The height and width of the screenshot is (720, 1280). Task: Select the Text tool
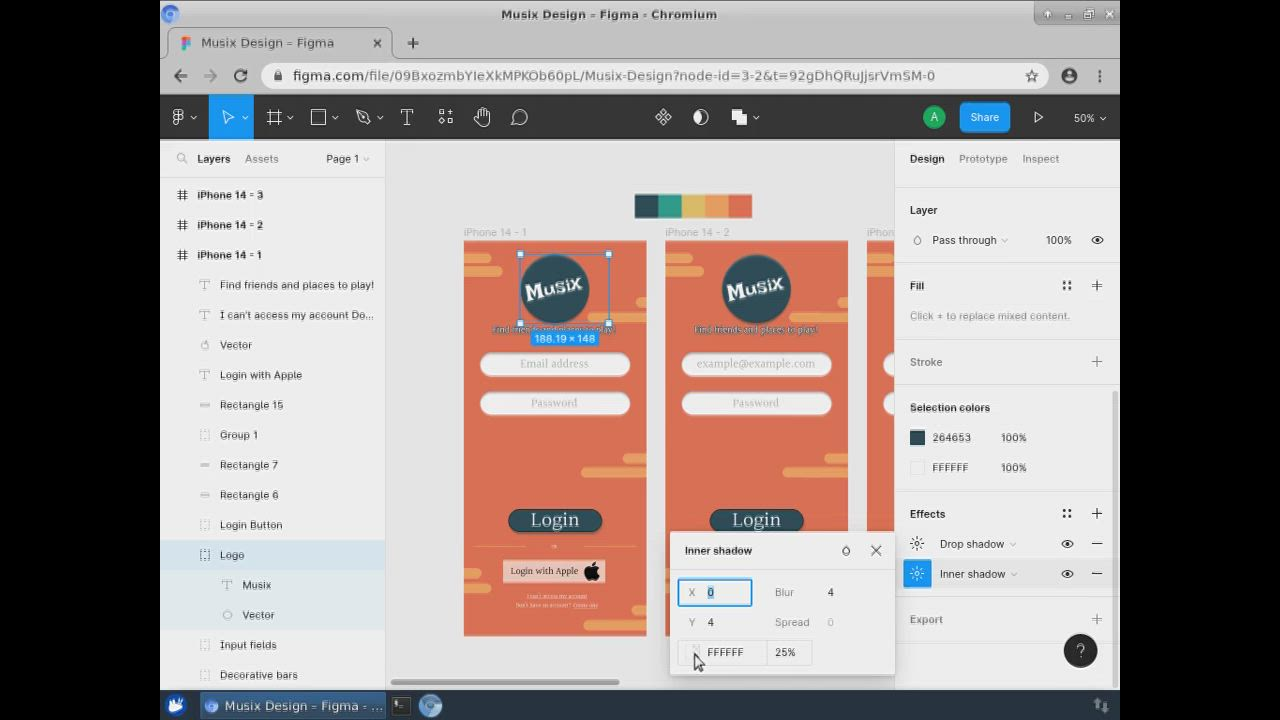click(407, 117)
